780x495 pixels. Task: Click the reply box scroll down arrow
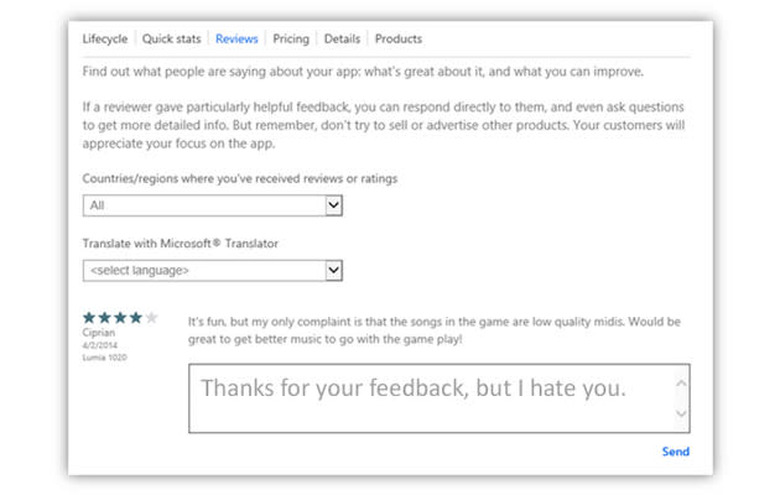pyautogui.click(x=681, y=413)
